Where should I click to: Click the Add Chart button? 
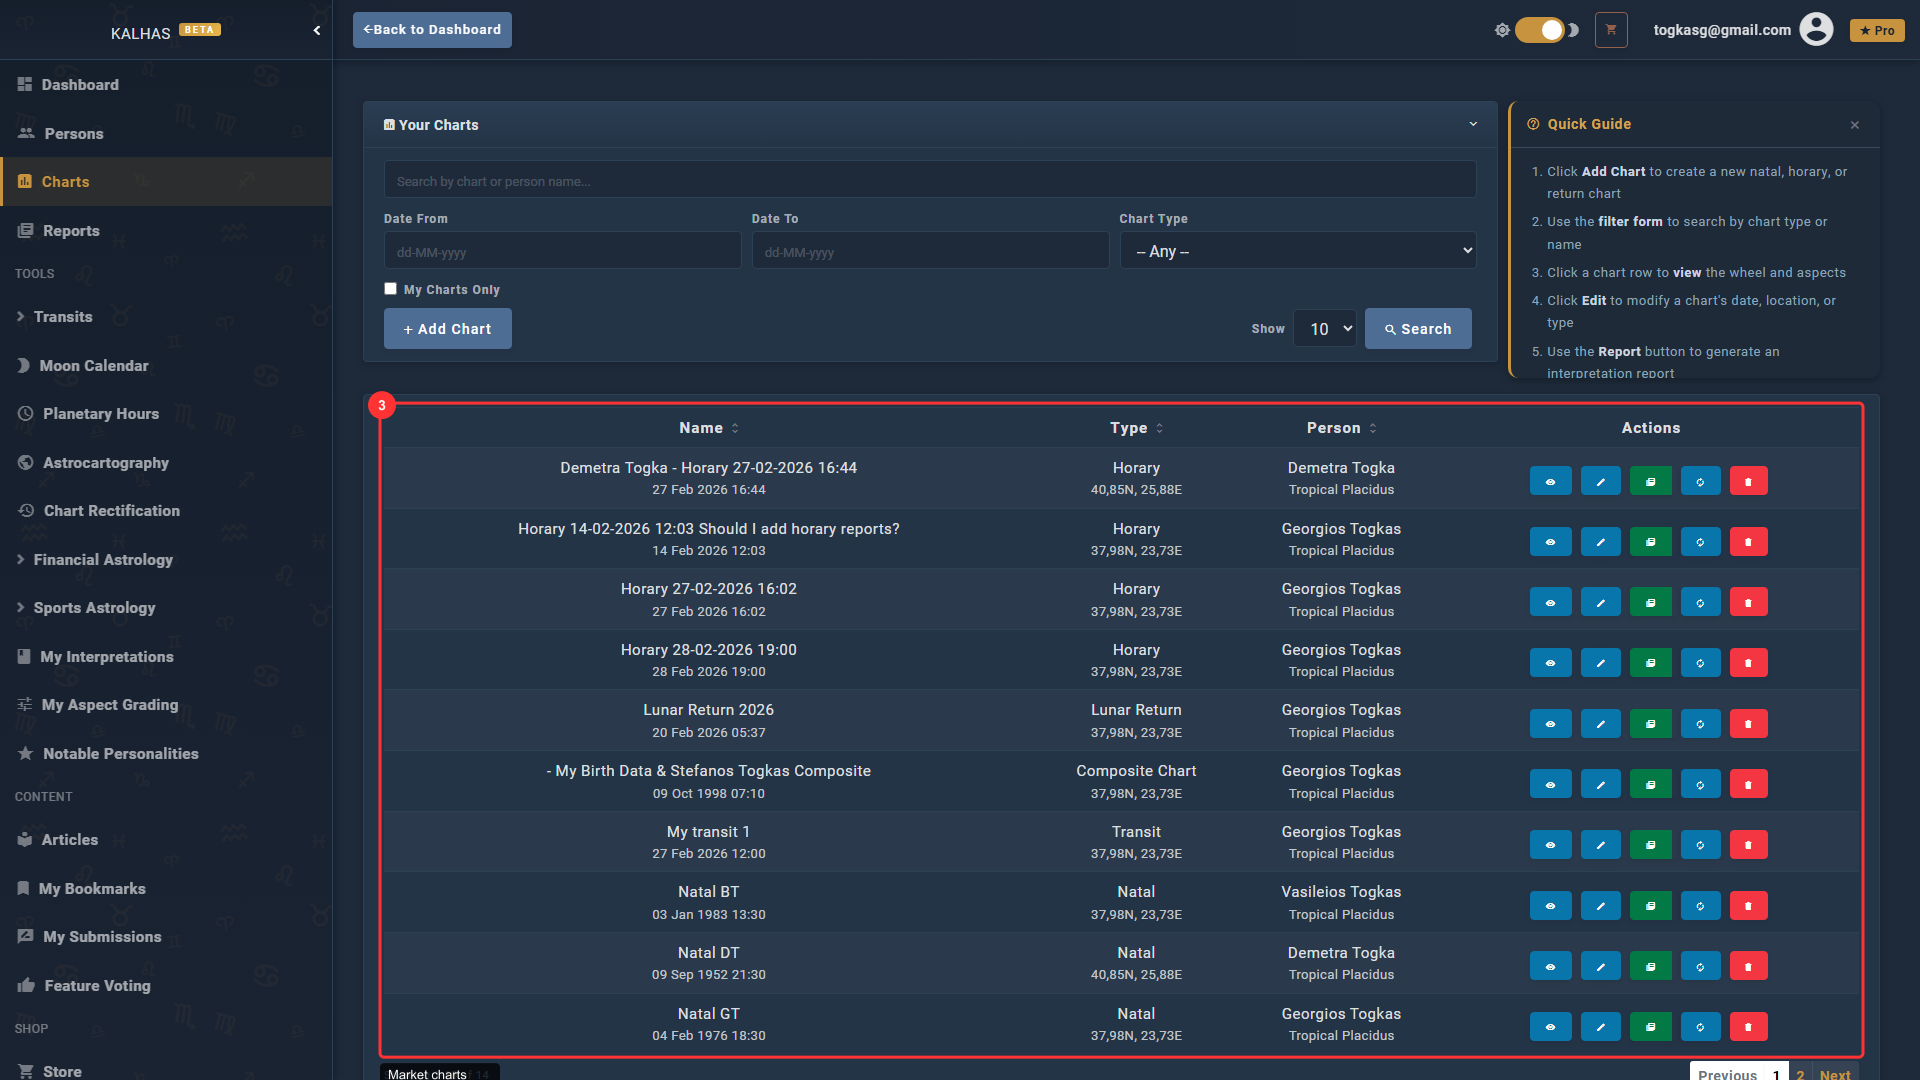(447, 329)
